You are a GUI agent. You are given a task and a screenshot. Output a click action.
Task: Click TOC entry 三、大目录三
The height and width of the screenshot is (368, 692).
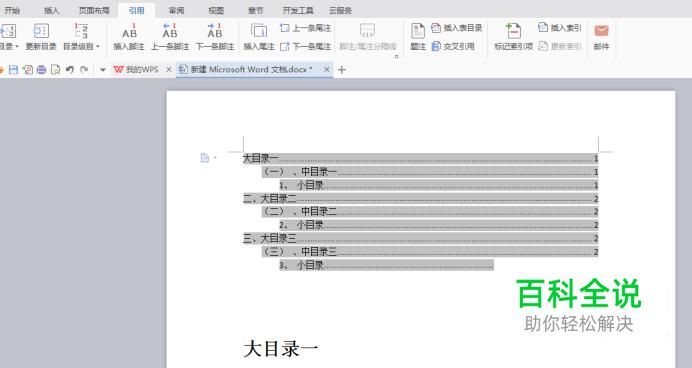pos(421,239)
